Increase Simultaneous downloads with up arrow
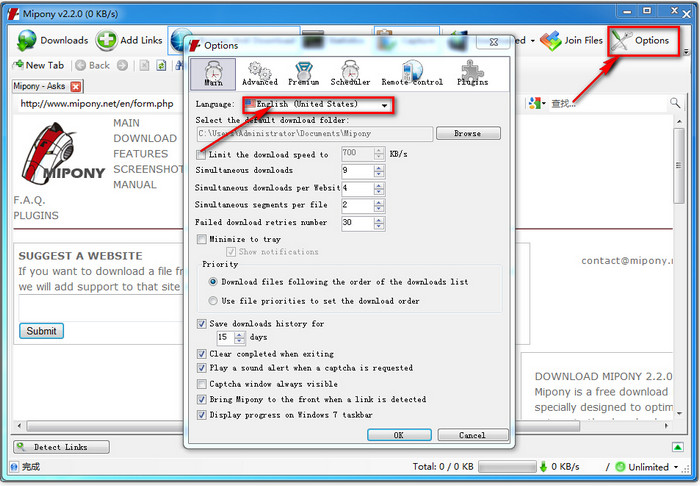Image resolution: width=700 pixels, height=486 pixels. tap(378, 167)
